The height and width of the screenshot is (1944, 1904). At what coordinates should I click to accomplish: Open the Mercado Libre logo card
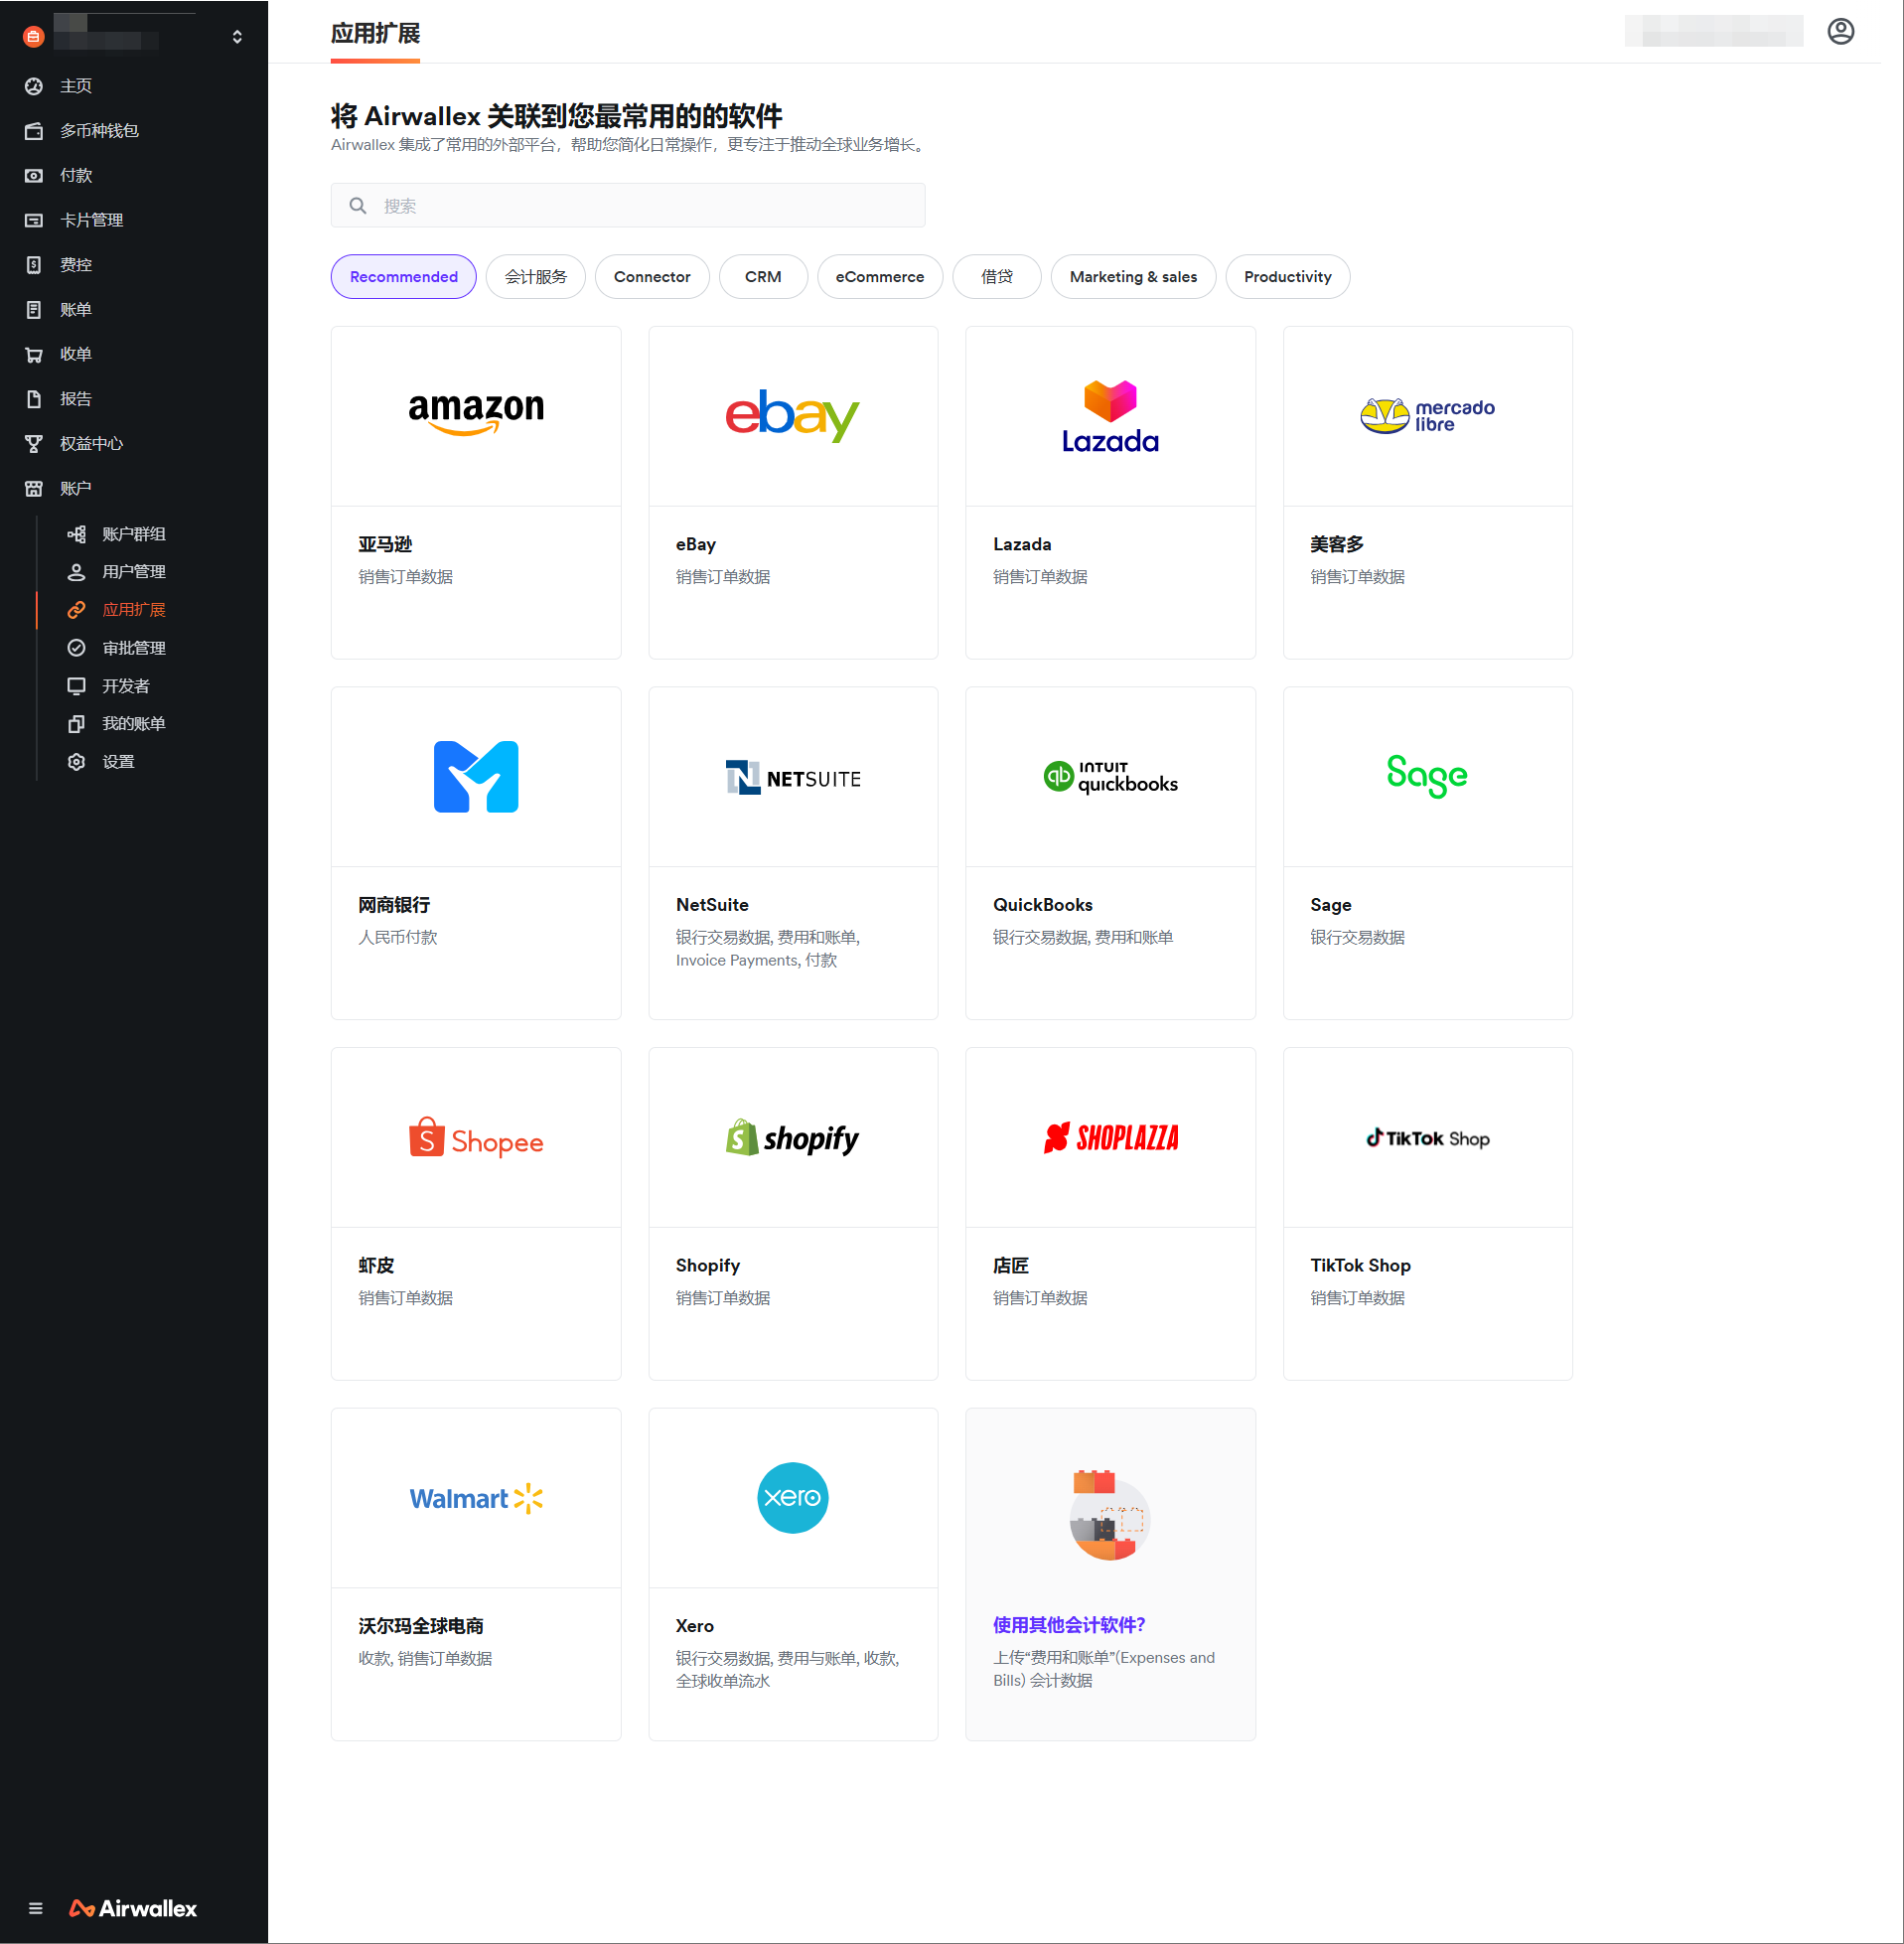(x=1427, y=415)
